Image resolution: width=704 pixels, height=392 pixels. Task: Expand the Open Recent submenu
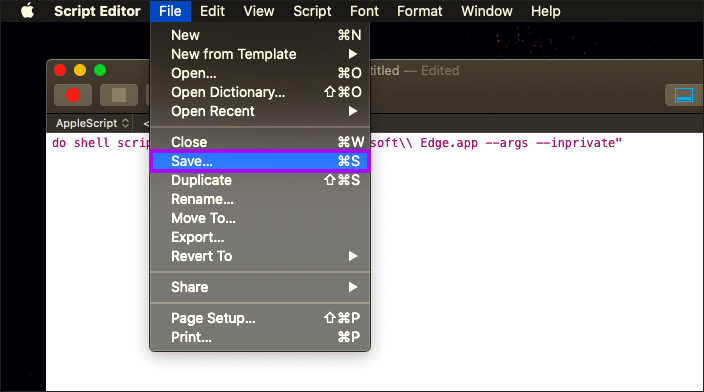coord(260,111)
